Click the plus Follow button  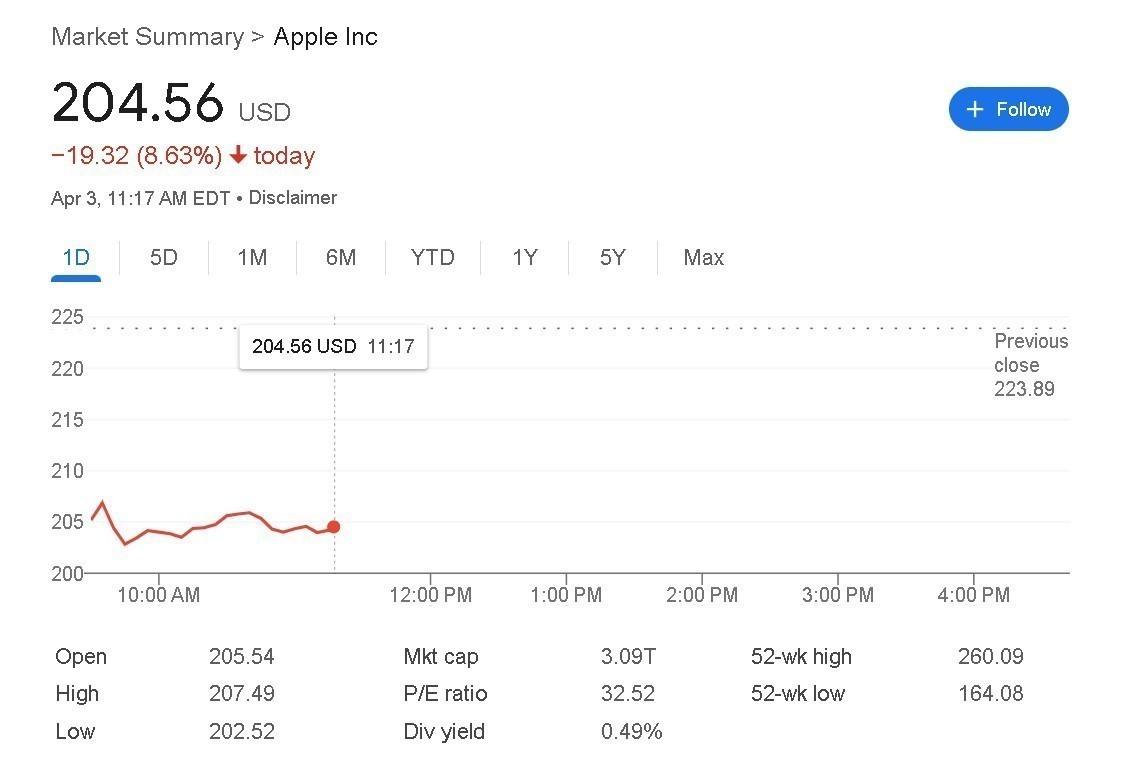[x=1008, y=109]
